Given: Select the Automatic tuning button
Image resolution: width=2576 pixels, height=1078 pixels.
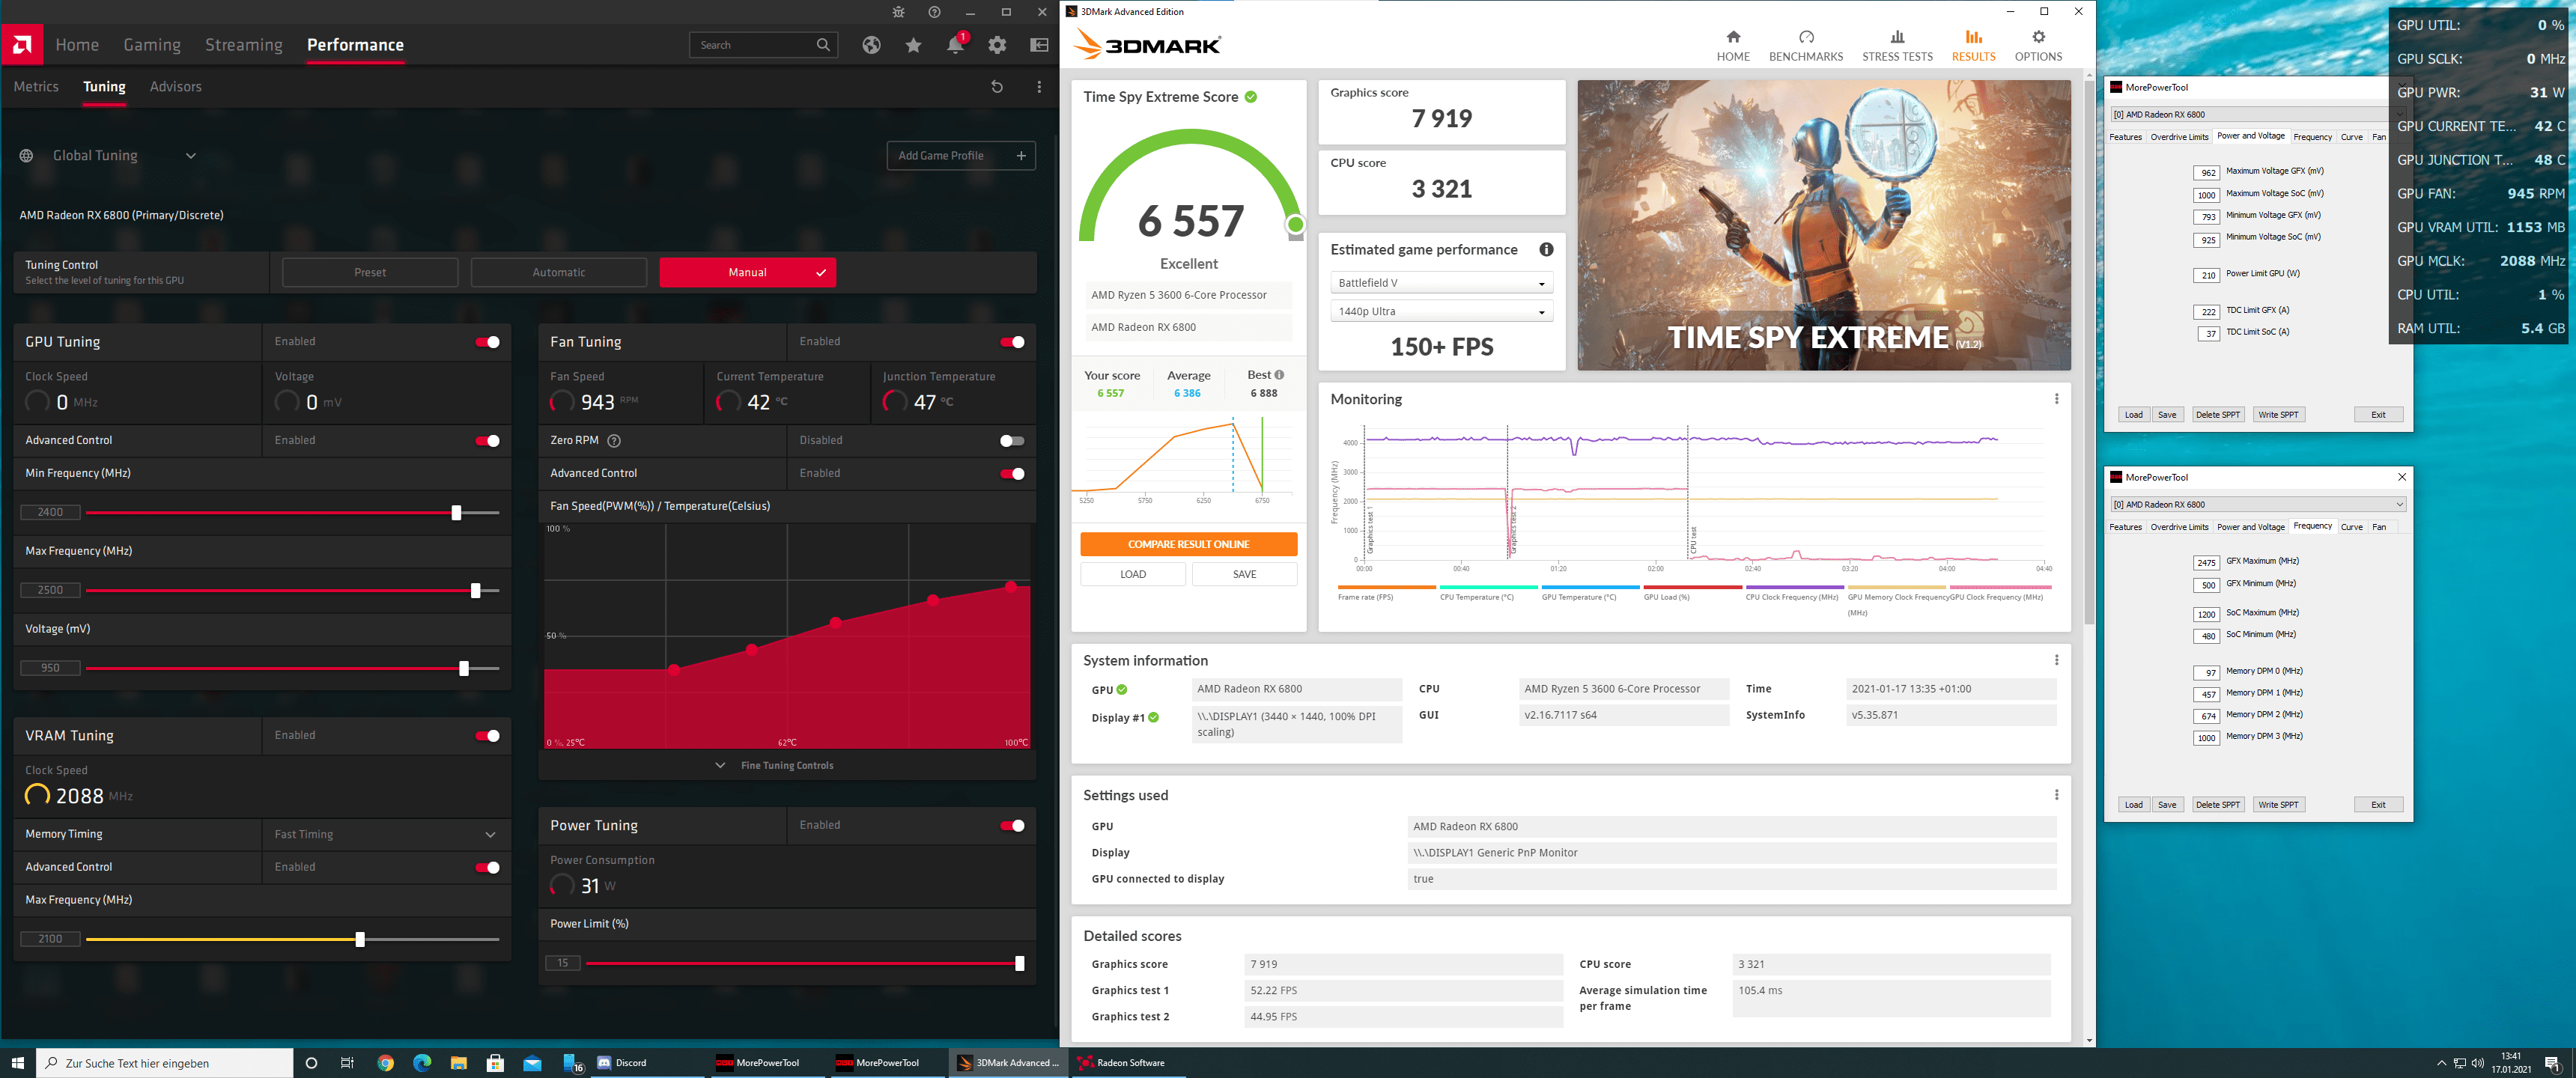Looking at the screenshot, I should coord(559,272).
